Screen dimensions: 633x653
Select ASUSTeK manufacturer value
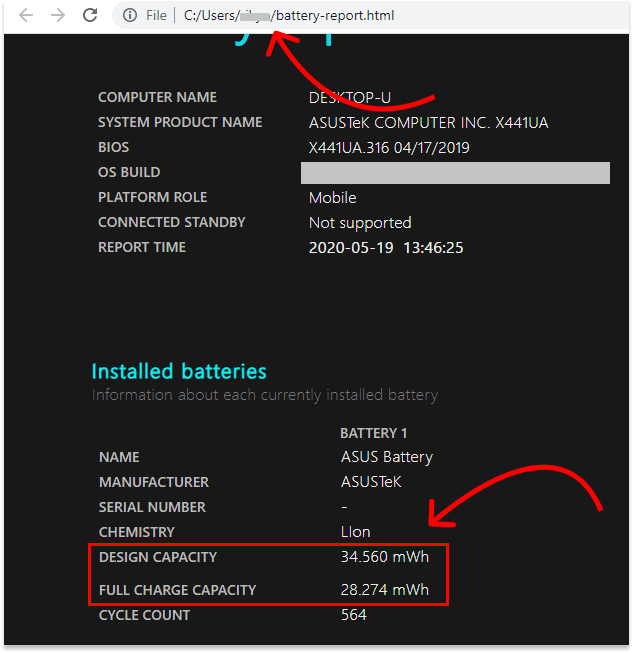tap(371, 482)
